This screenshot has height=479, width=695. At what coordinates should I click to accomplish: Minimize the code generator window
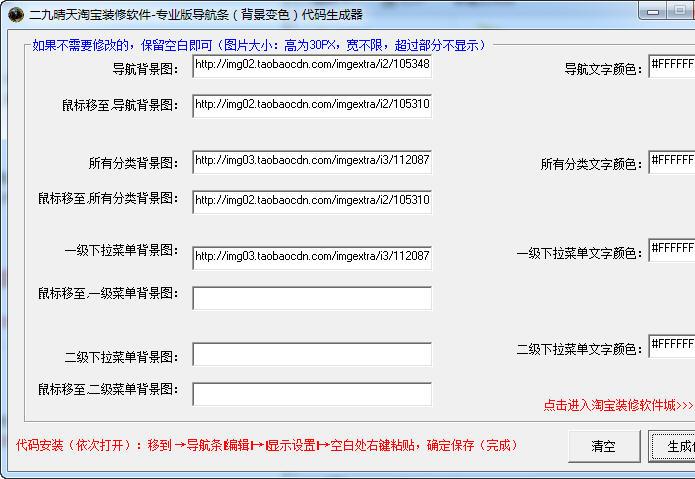[652, 11]
